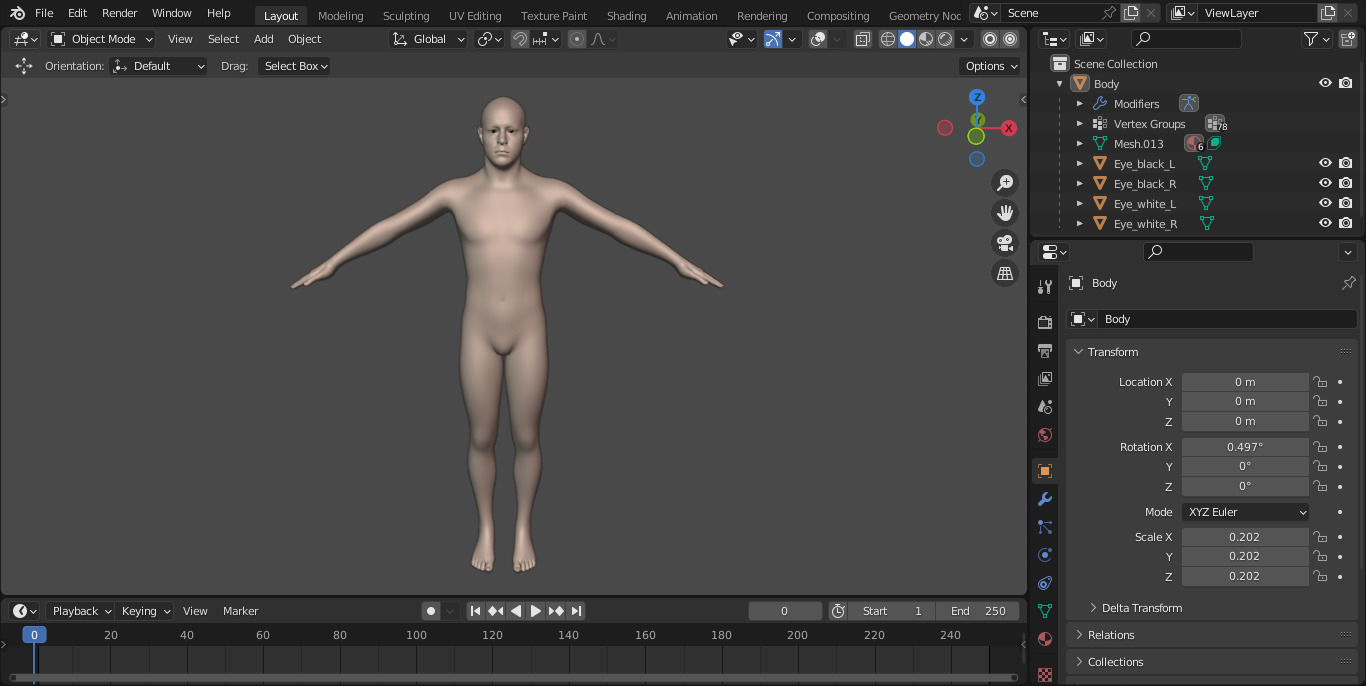The height and width of the screenshot is (686, 1366).
Task: Hide Eye_black_R in viewport
Action: coord(1325,183)
